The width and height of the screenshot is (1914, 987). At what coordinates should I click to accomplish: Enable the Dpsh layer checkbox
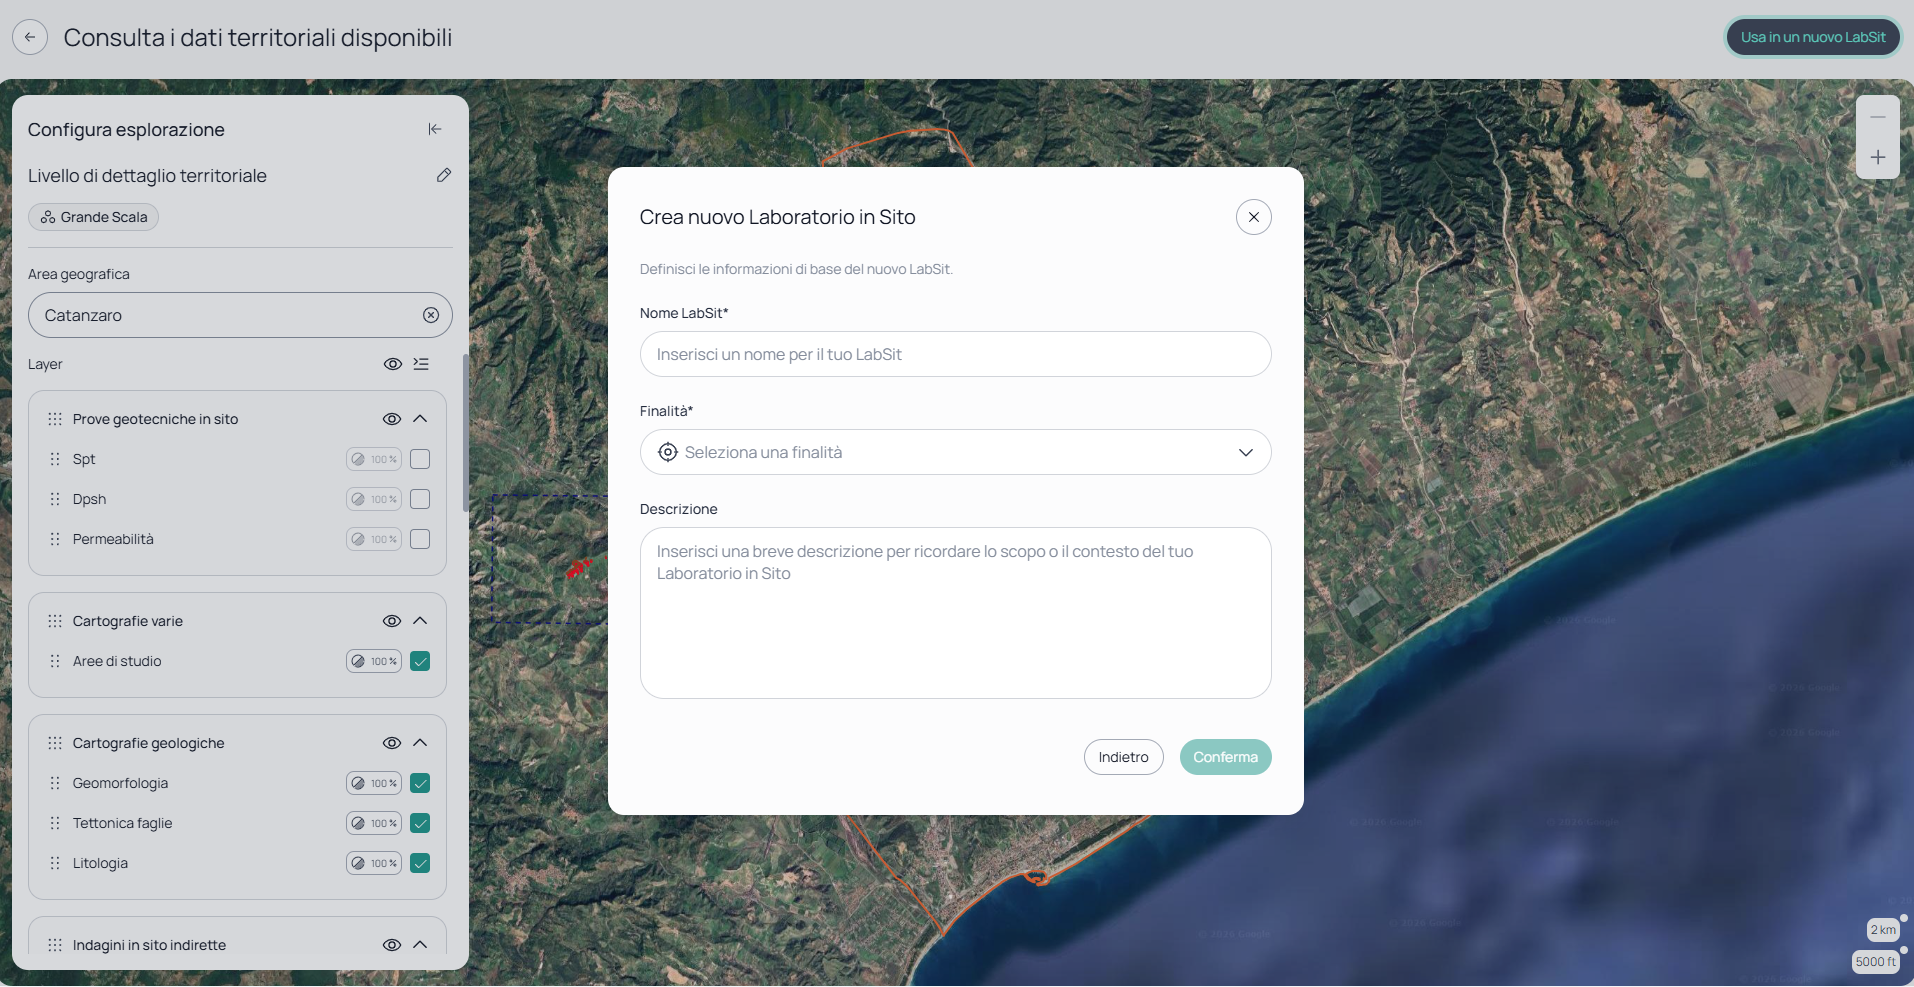[420, 499]
